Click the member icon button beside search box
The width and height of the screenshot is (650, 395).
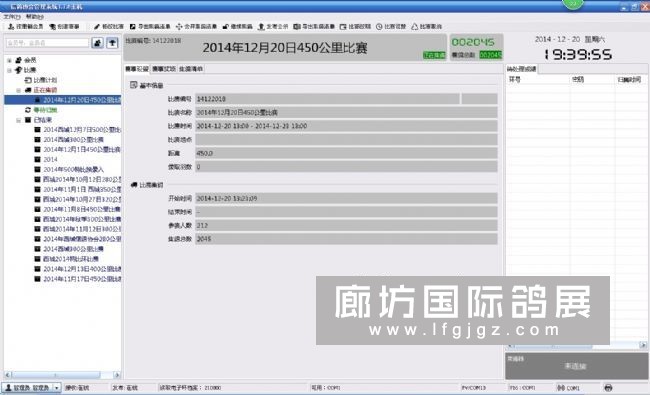click(97, 43)
